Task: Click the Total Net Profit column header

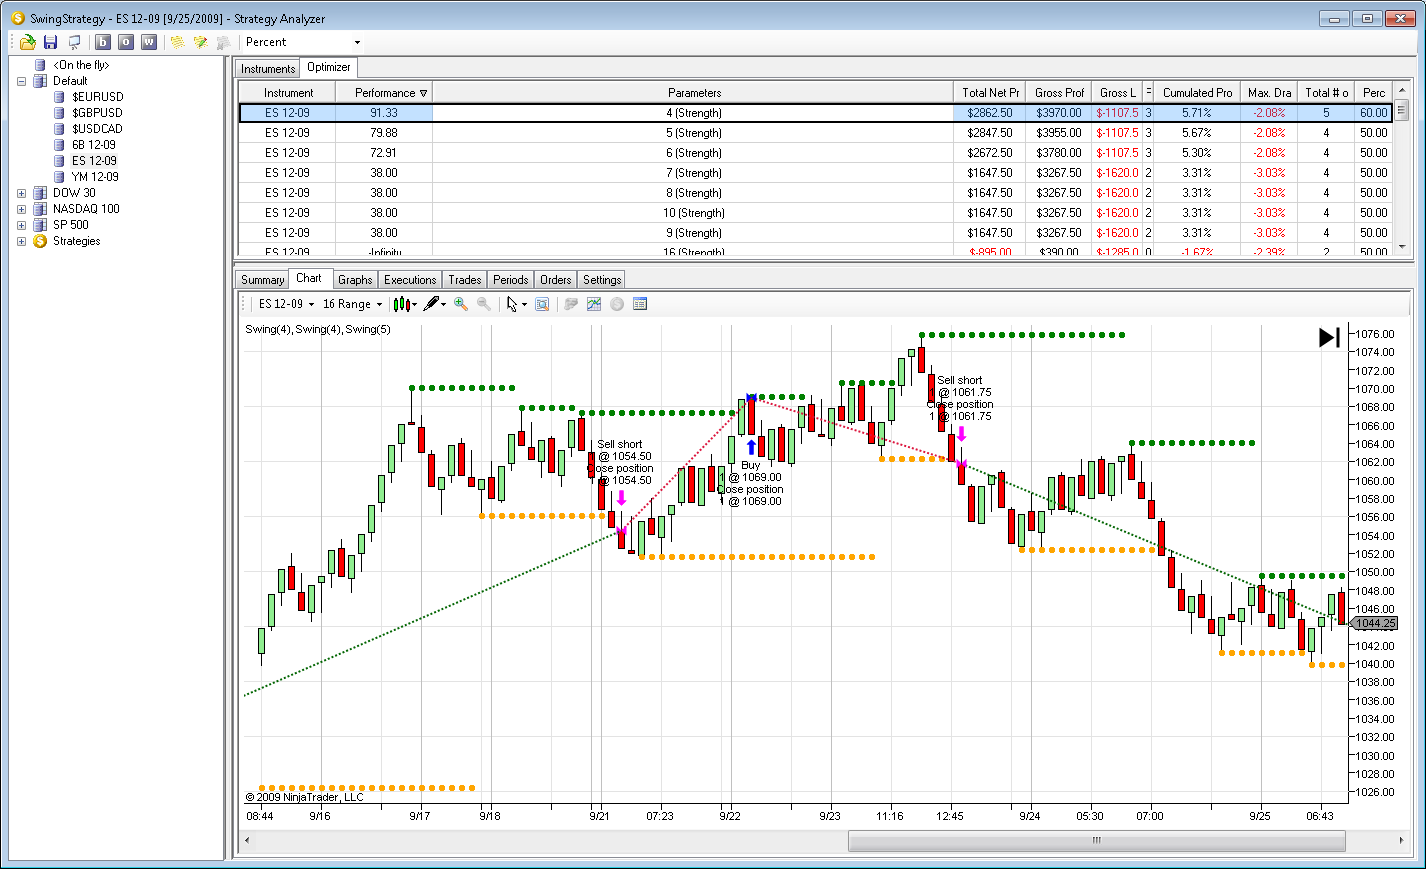Action: click(x=990, y=93)
